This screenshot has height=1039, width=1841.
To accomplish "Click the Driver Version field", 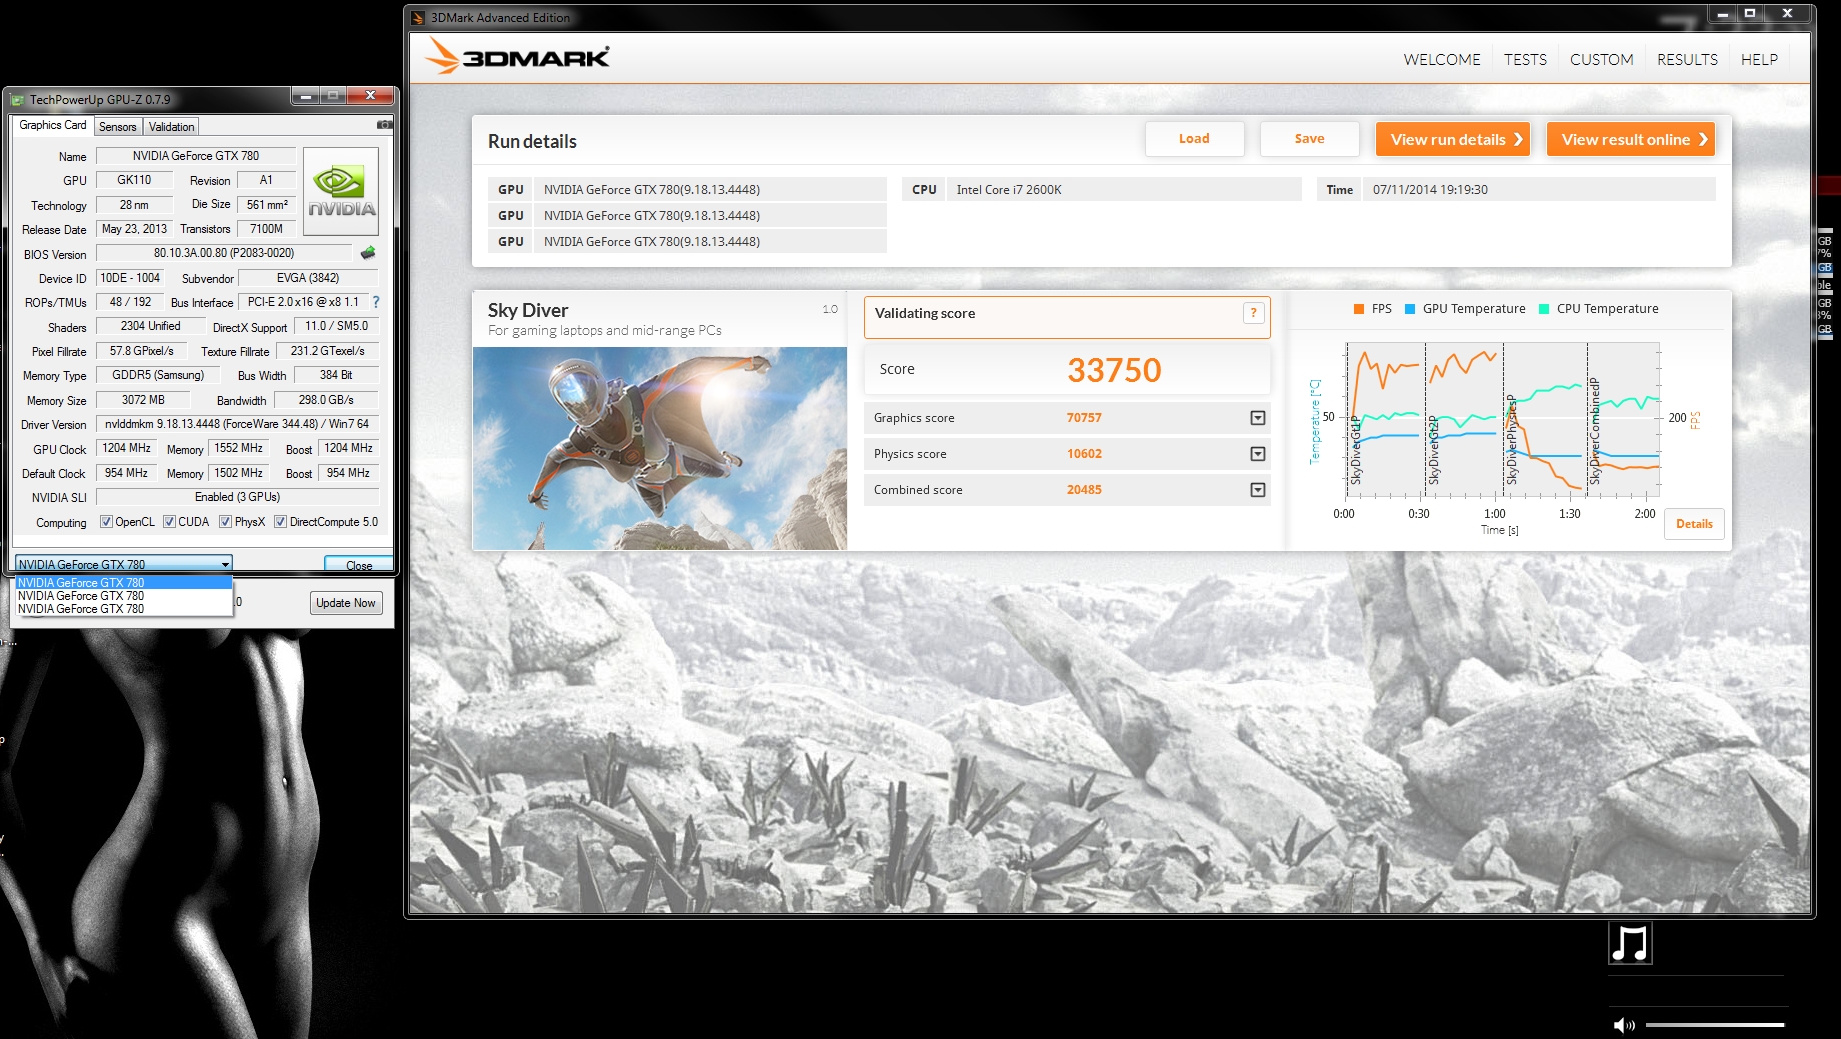I will click(237, 424).
